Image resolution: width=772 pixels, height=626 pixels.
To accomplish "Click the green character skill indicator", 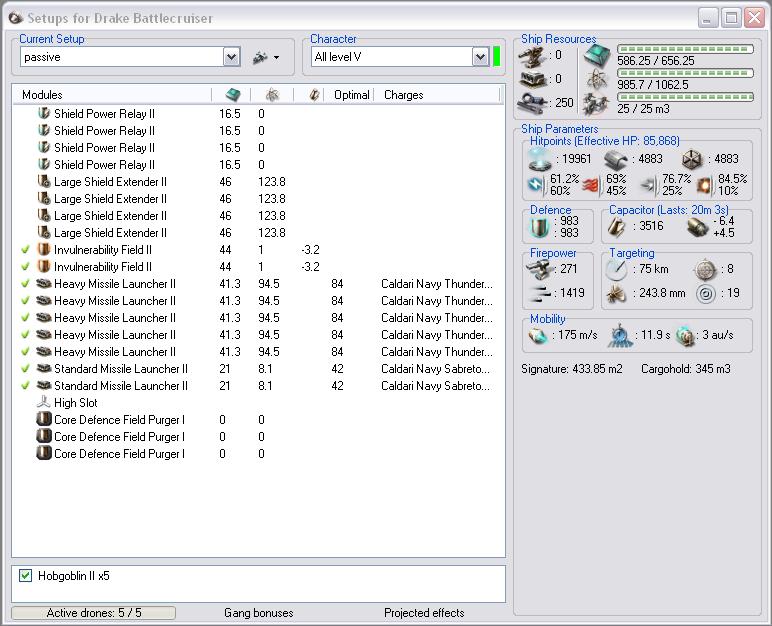I will tap(496, 57).
